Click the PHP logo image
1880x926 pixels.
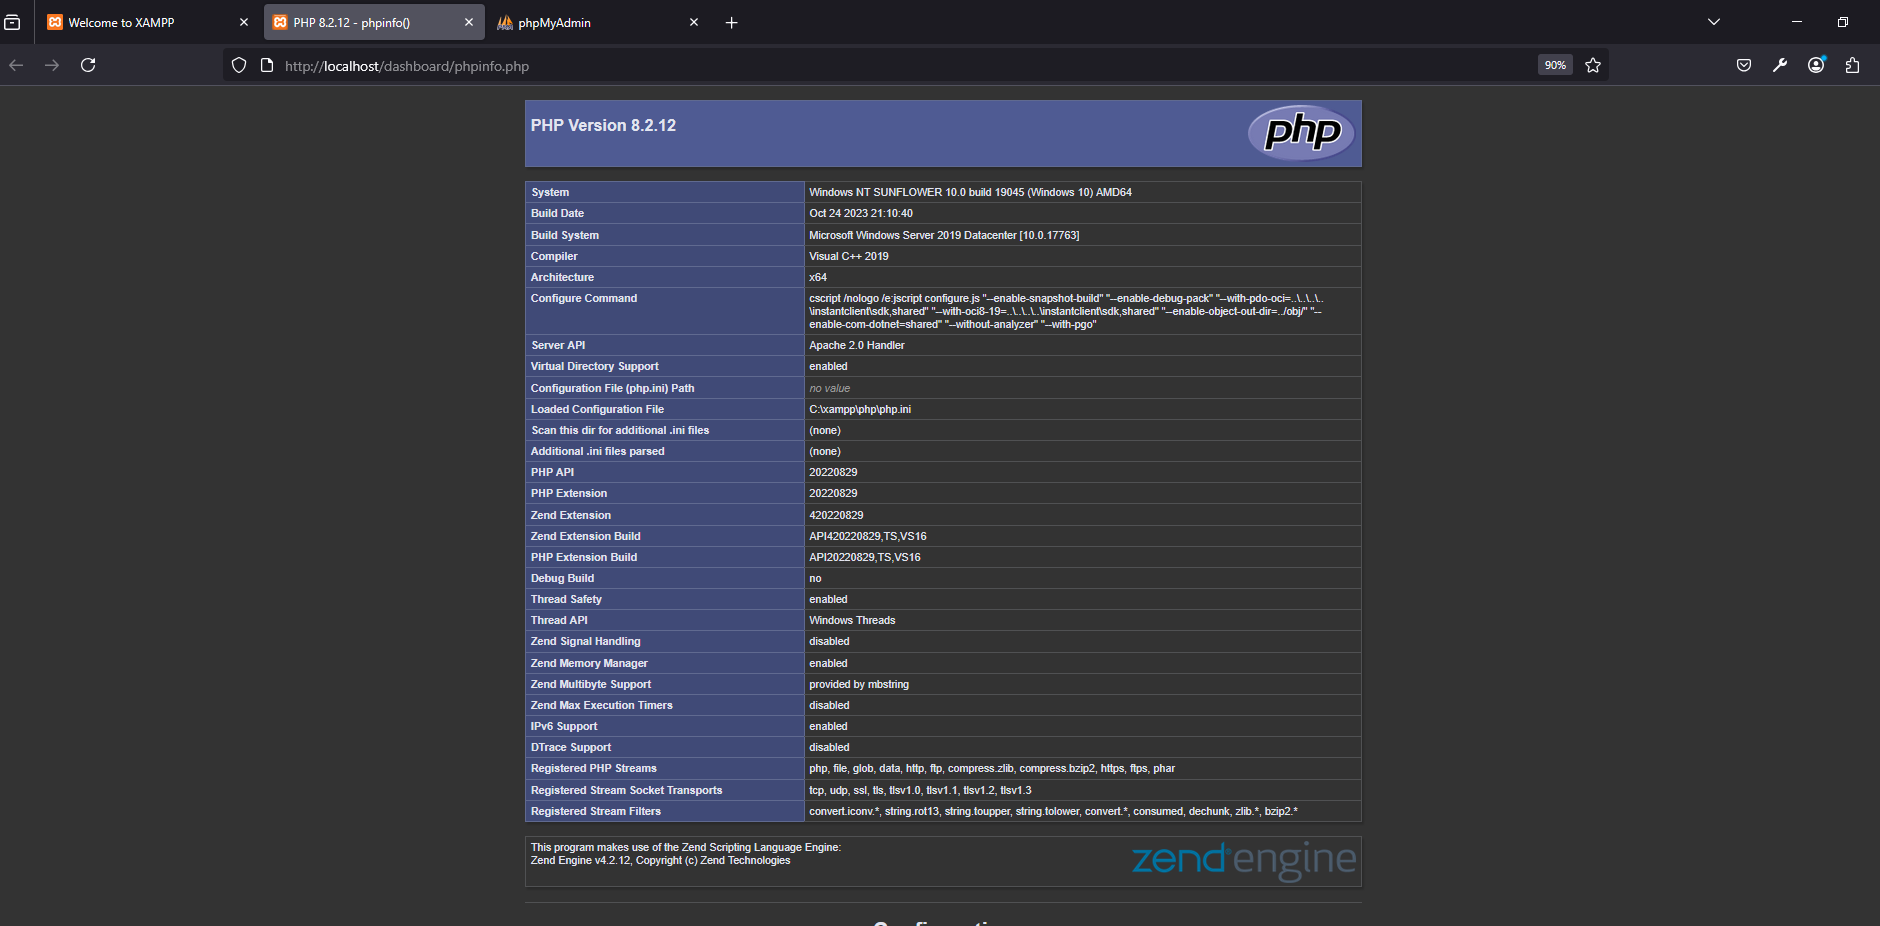(1300, 131)
